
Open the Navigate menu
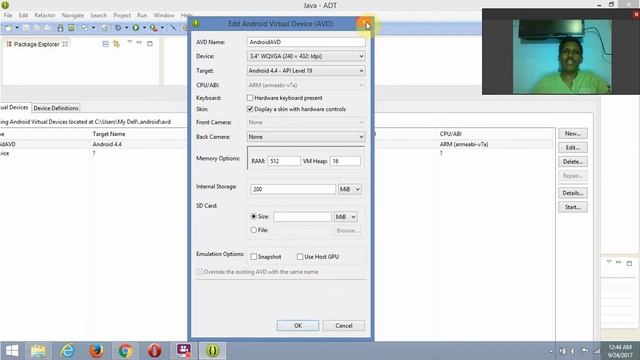coord(73,15)
